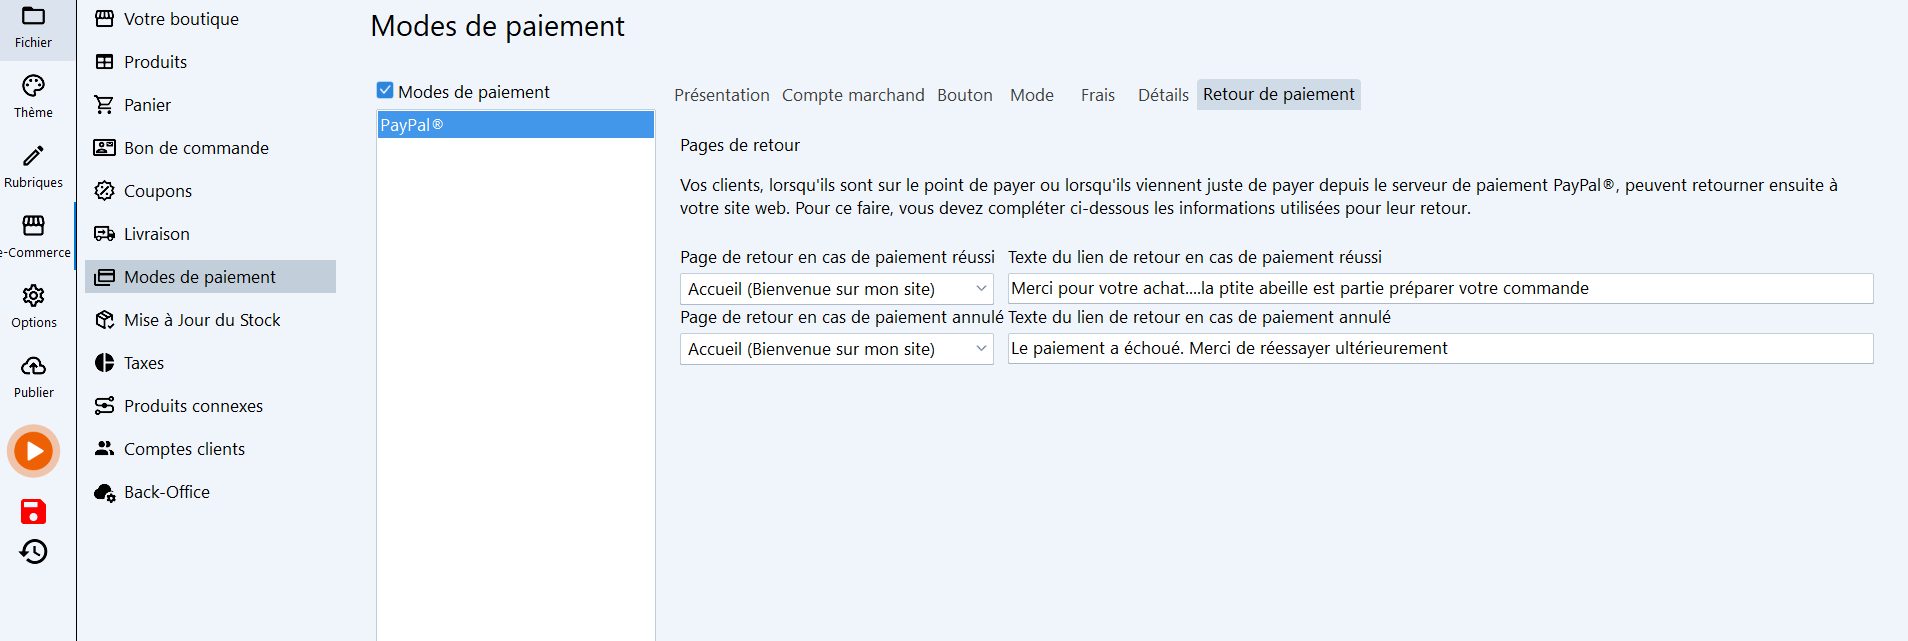Viewport: 1908px width, 641px height.
Task: Switch to the Présentation tab
Action: [722, 95]
